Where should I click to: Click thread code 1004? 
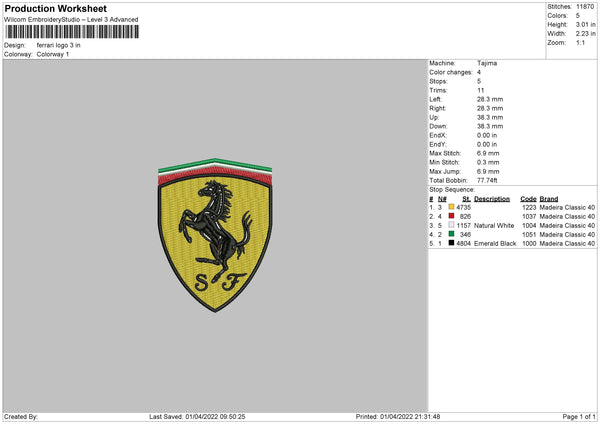point(529,225)
